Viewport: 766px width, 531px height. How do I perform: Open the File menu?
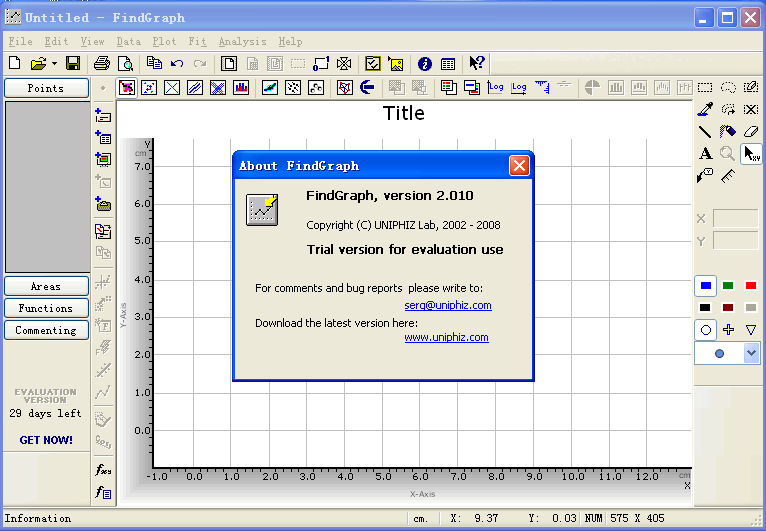[21, 42]
